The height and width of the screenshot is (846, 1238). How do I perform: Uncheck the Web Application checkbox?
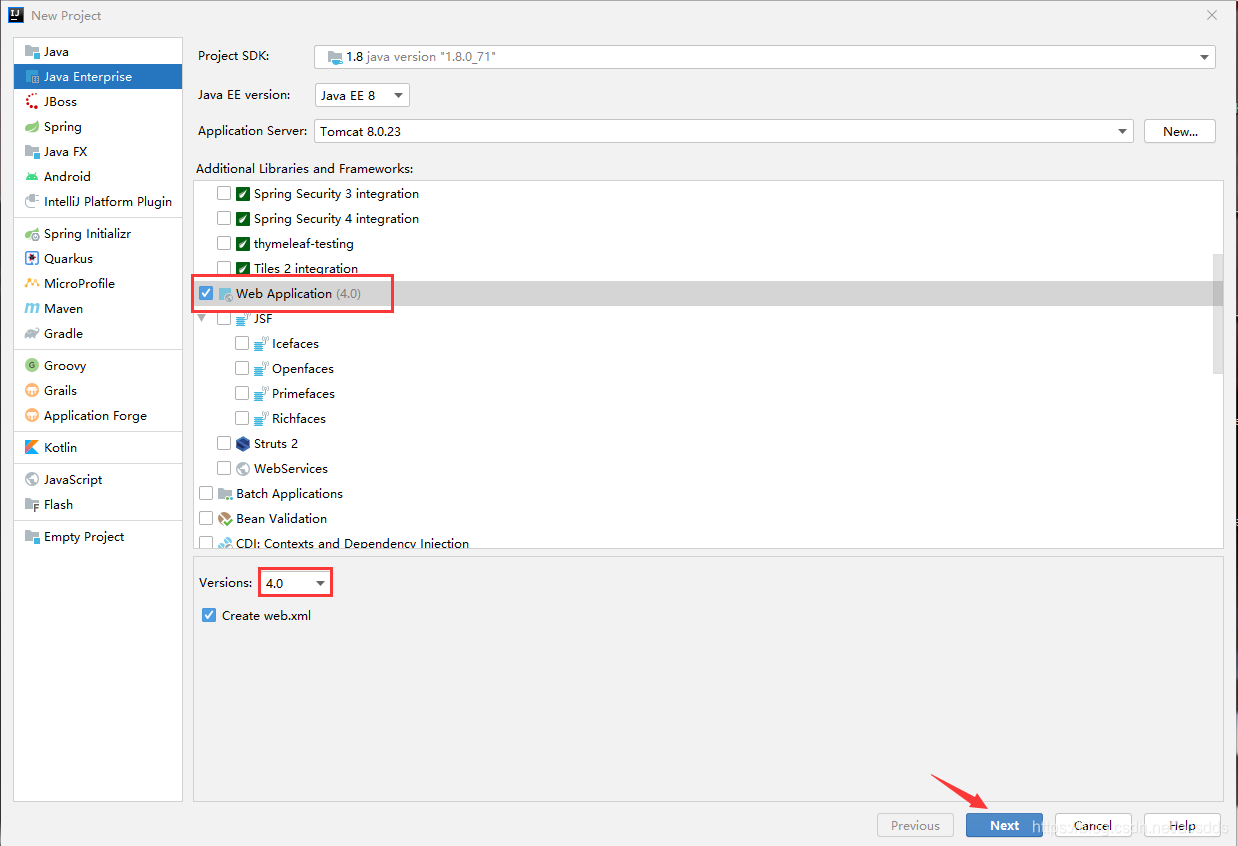[206, 293]
